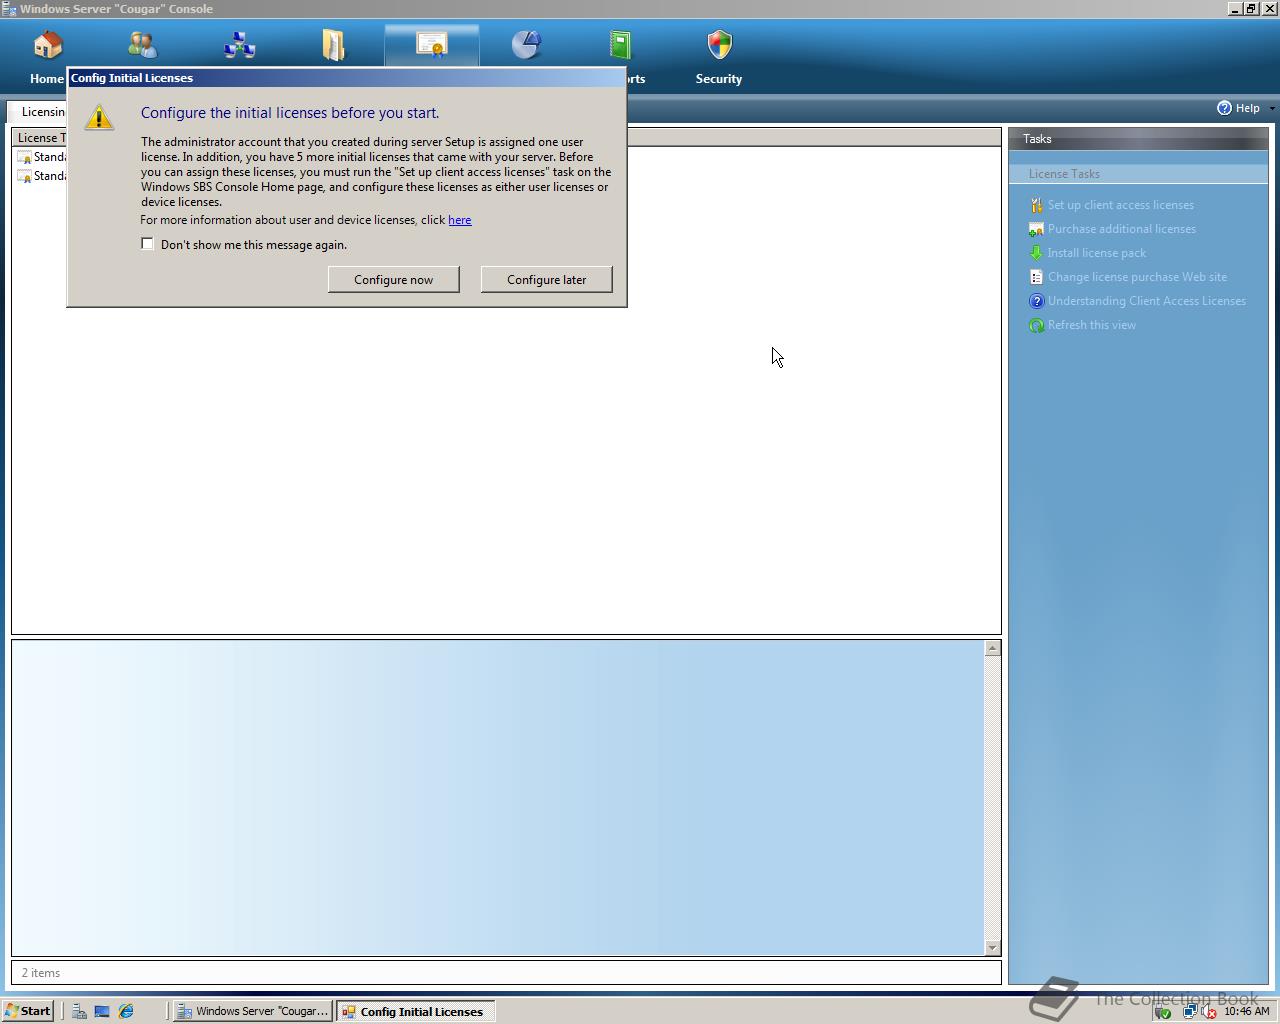Click the 10:46 AM clock
1280x1024 pixels.
[1247, 1011]
